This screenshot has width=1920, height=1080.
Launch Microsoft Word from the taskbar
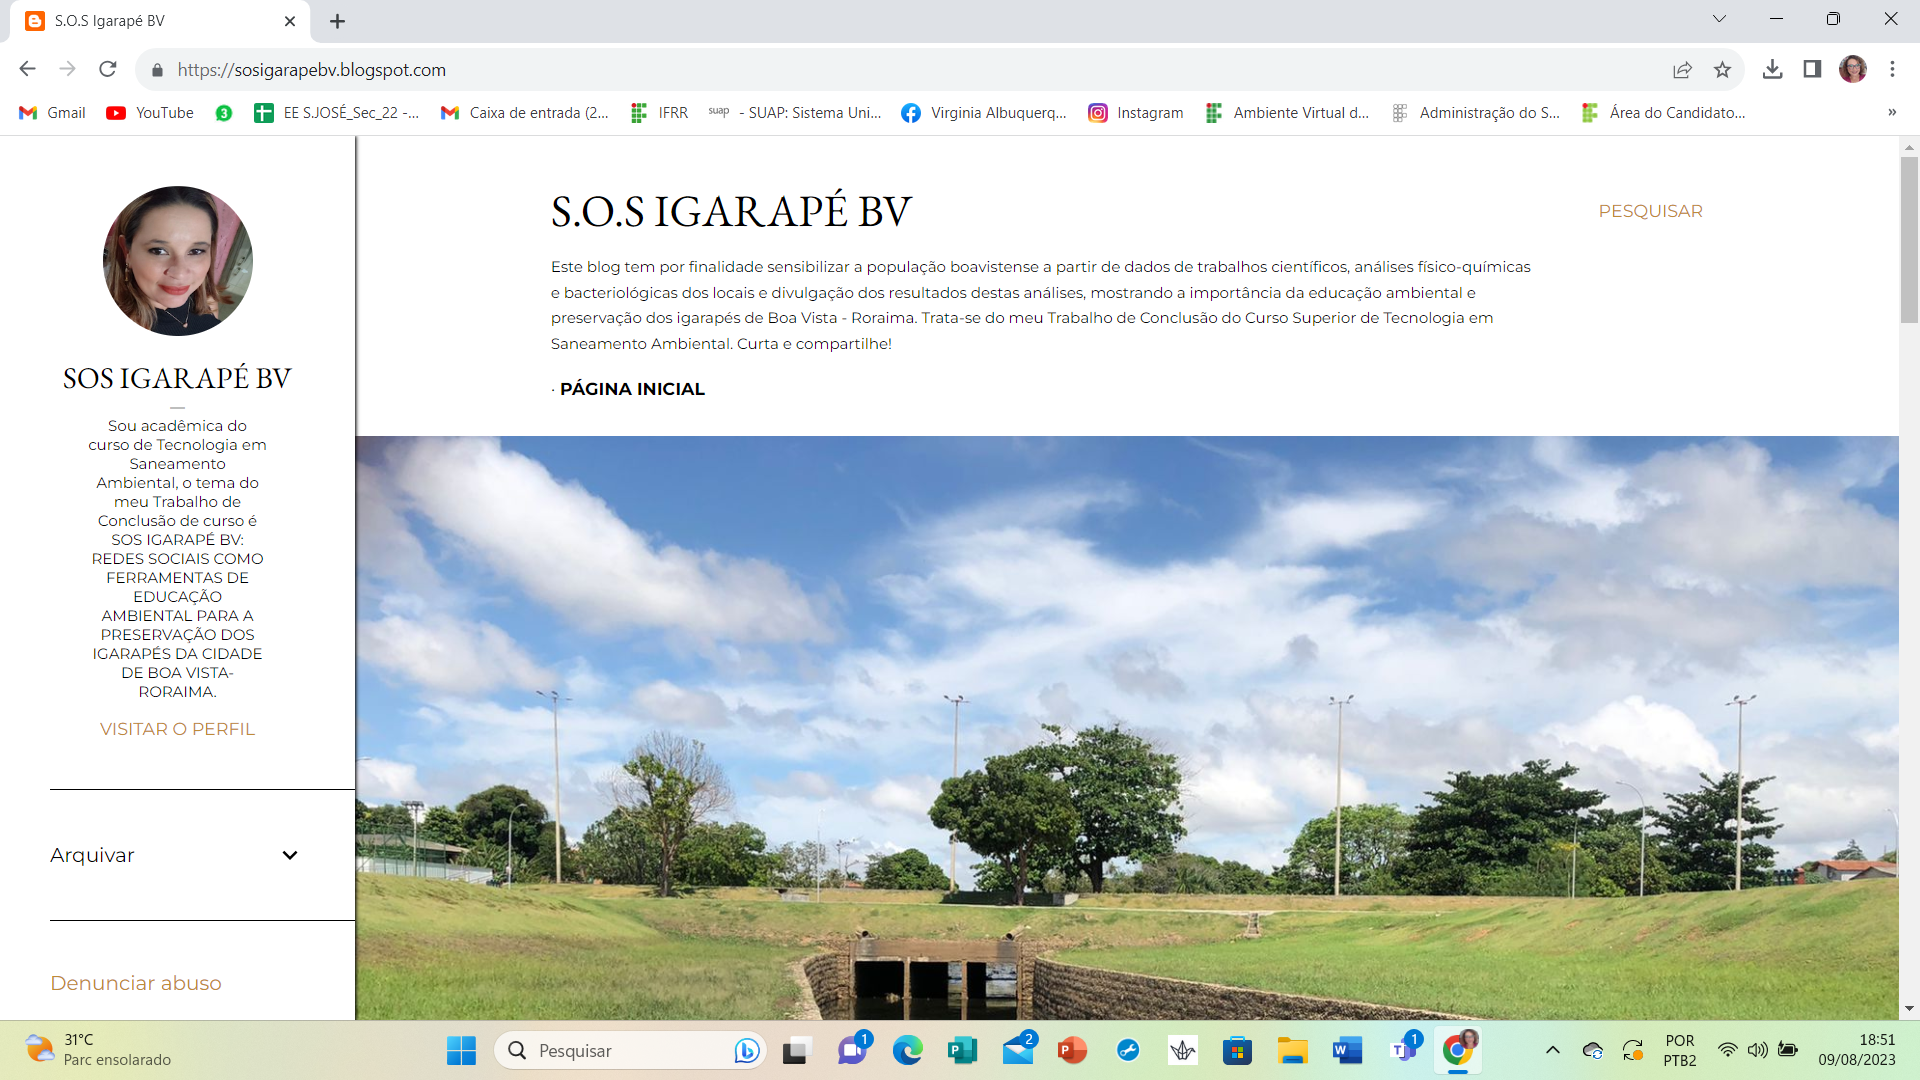click(x=1346, y=1050)
